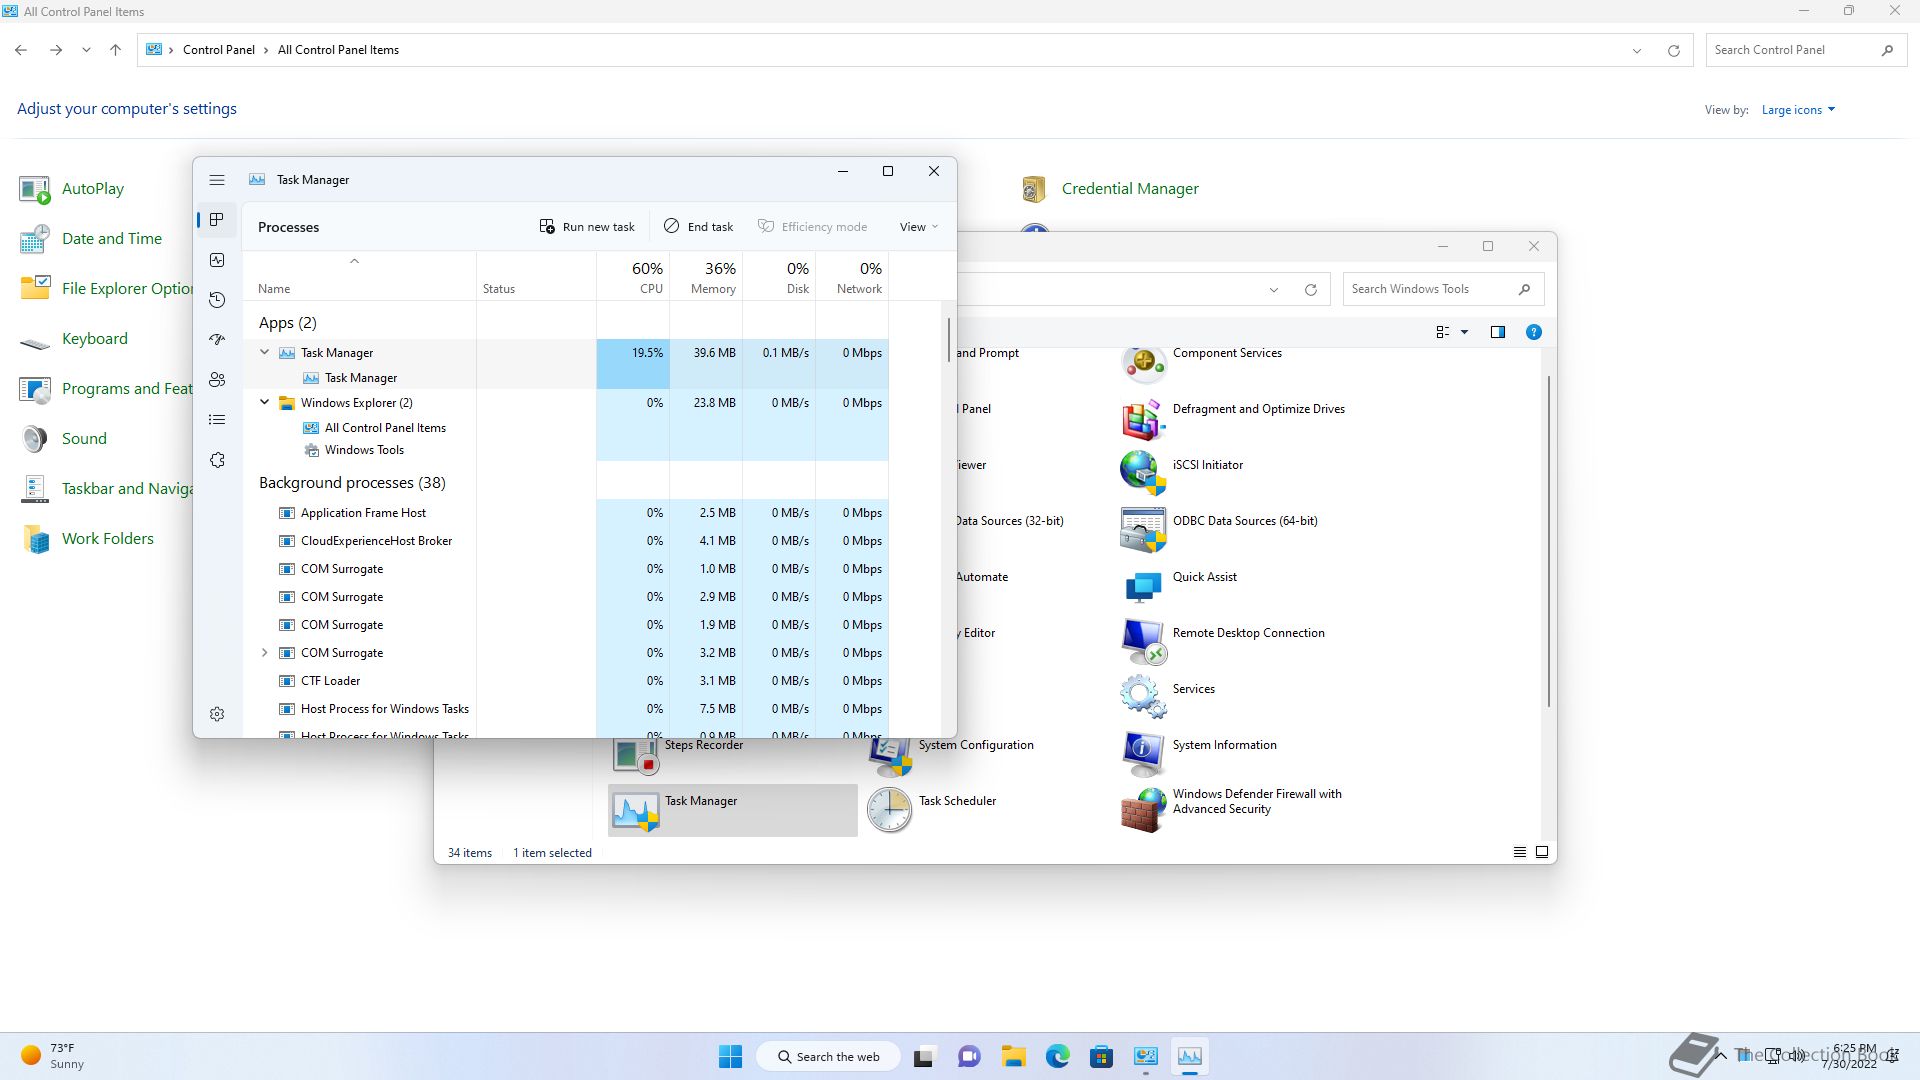Switch Windows Tools to details view
Screen dimensions: 1920x1080
[x=1519, y=853]
